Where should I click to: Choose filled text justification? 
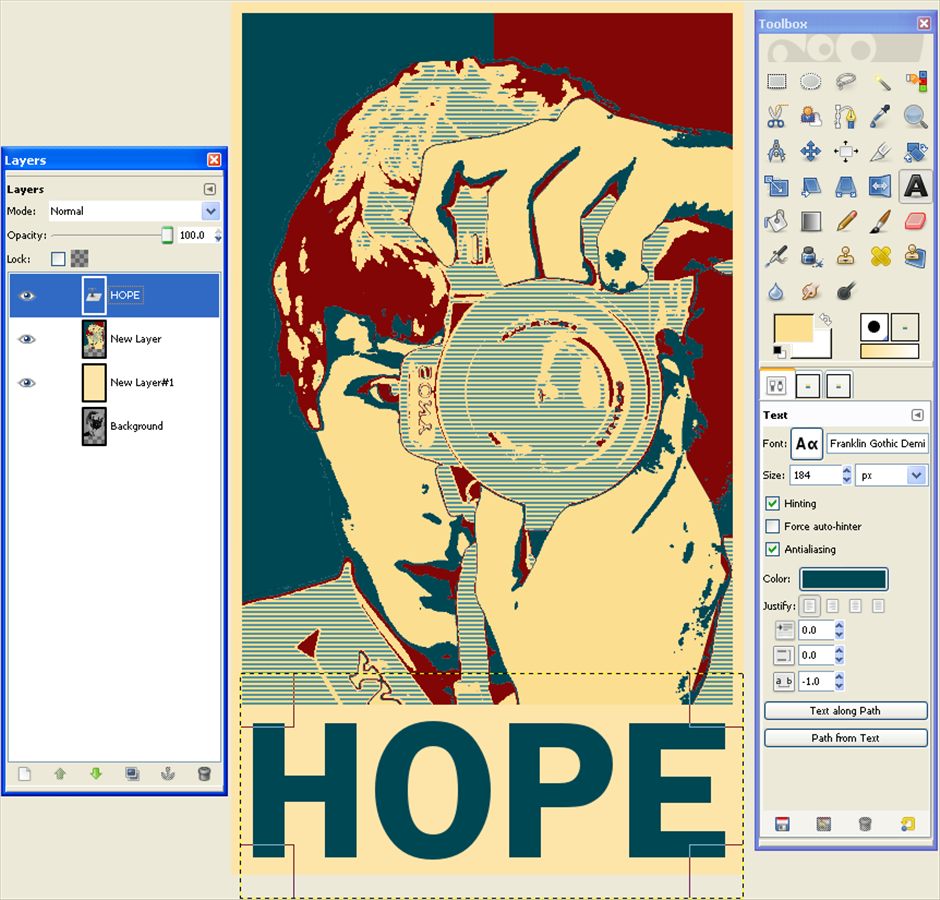point(878,606)
